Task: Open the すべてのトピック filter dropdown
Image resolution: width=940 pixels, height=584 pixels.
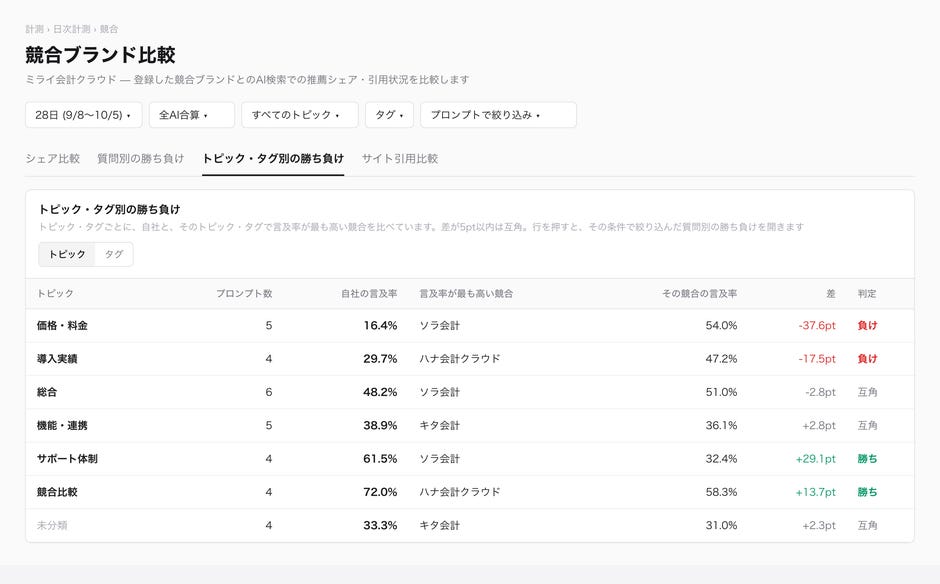Action: (x=300, y=115)
